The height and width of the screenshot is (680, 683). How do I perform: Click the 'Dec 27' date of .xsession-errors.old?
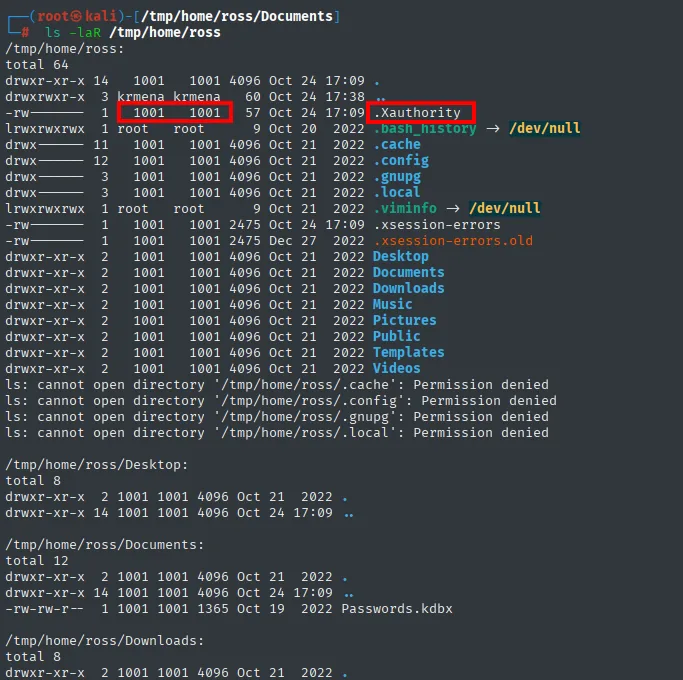coord(293,241)
